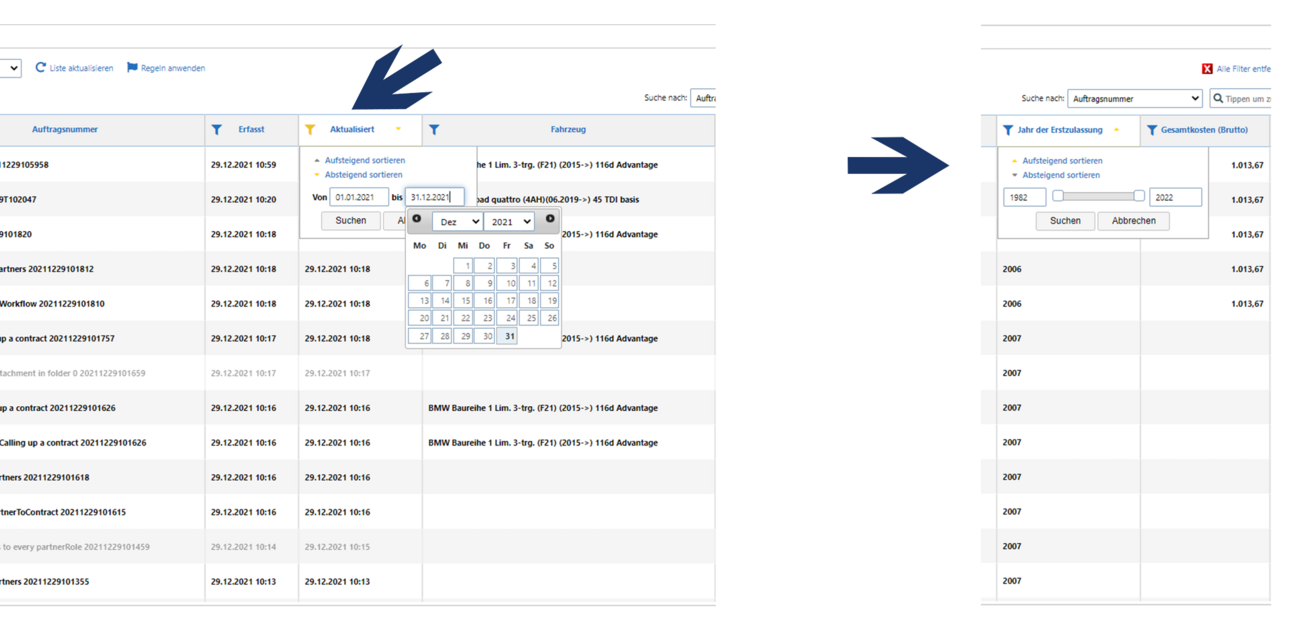
Task: Open the filter icon on Erfasst column
Action: (x=217, y=130)
